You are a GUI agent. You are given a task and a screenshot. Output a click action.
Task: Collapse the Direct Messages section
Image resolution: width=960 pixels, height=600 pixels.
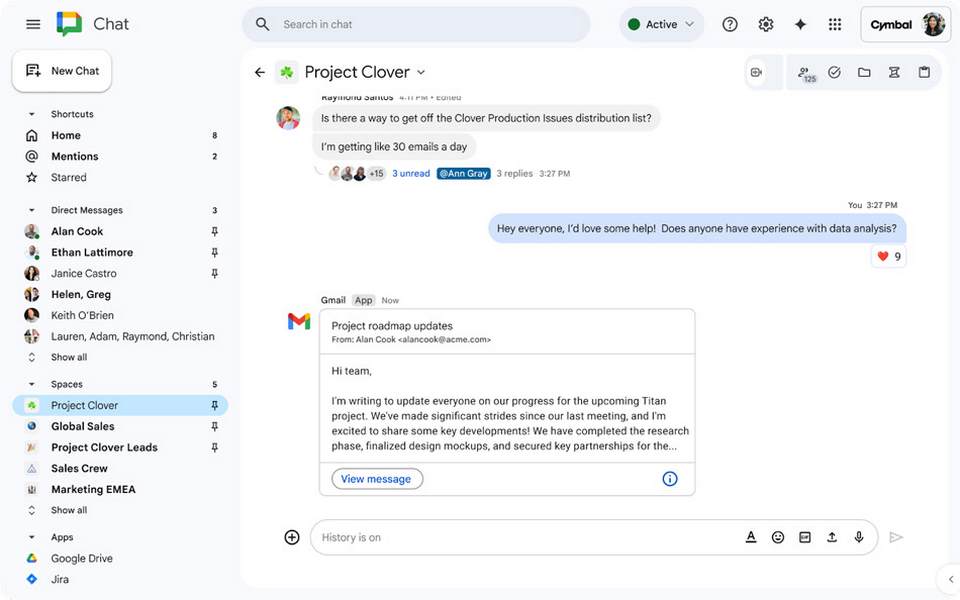click(x=32, y=211)
